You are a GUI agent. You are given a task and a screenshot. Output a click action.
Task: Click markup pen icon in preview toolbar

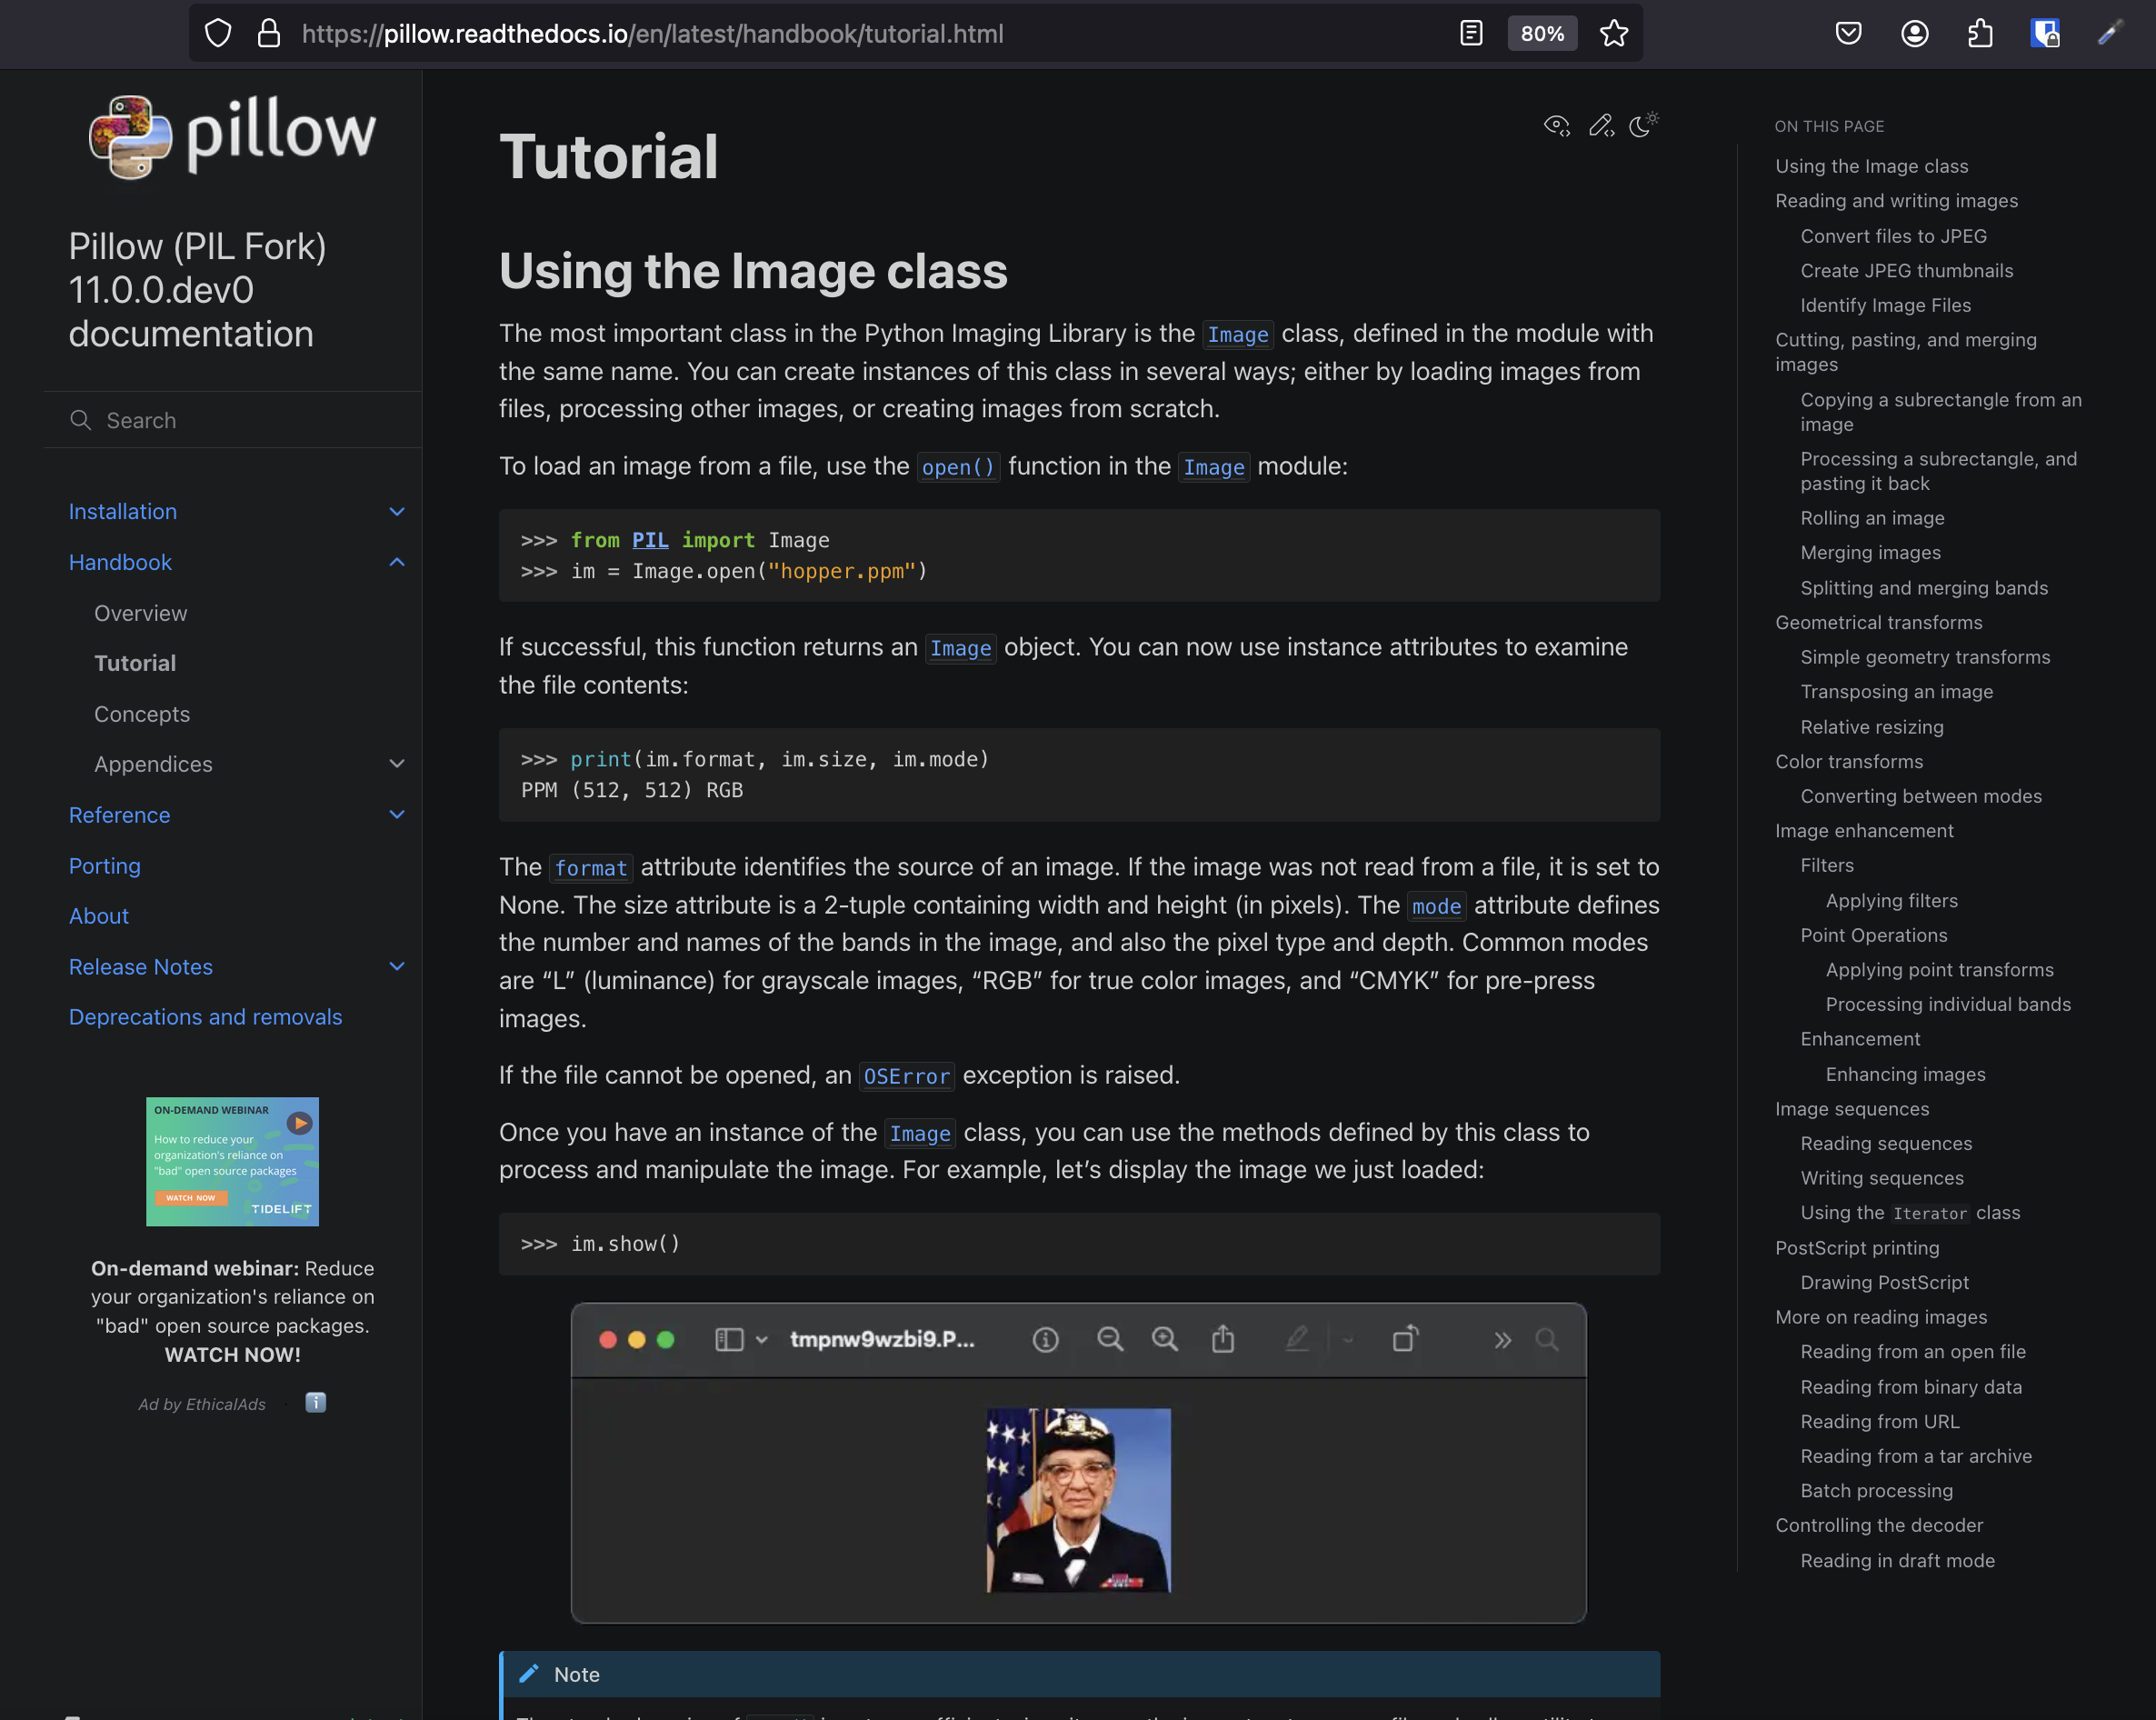click(x=1297, y=1338)
